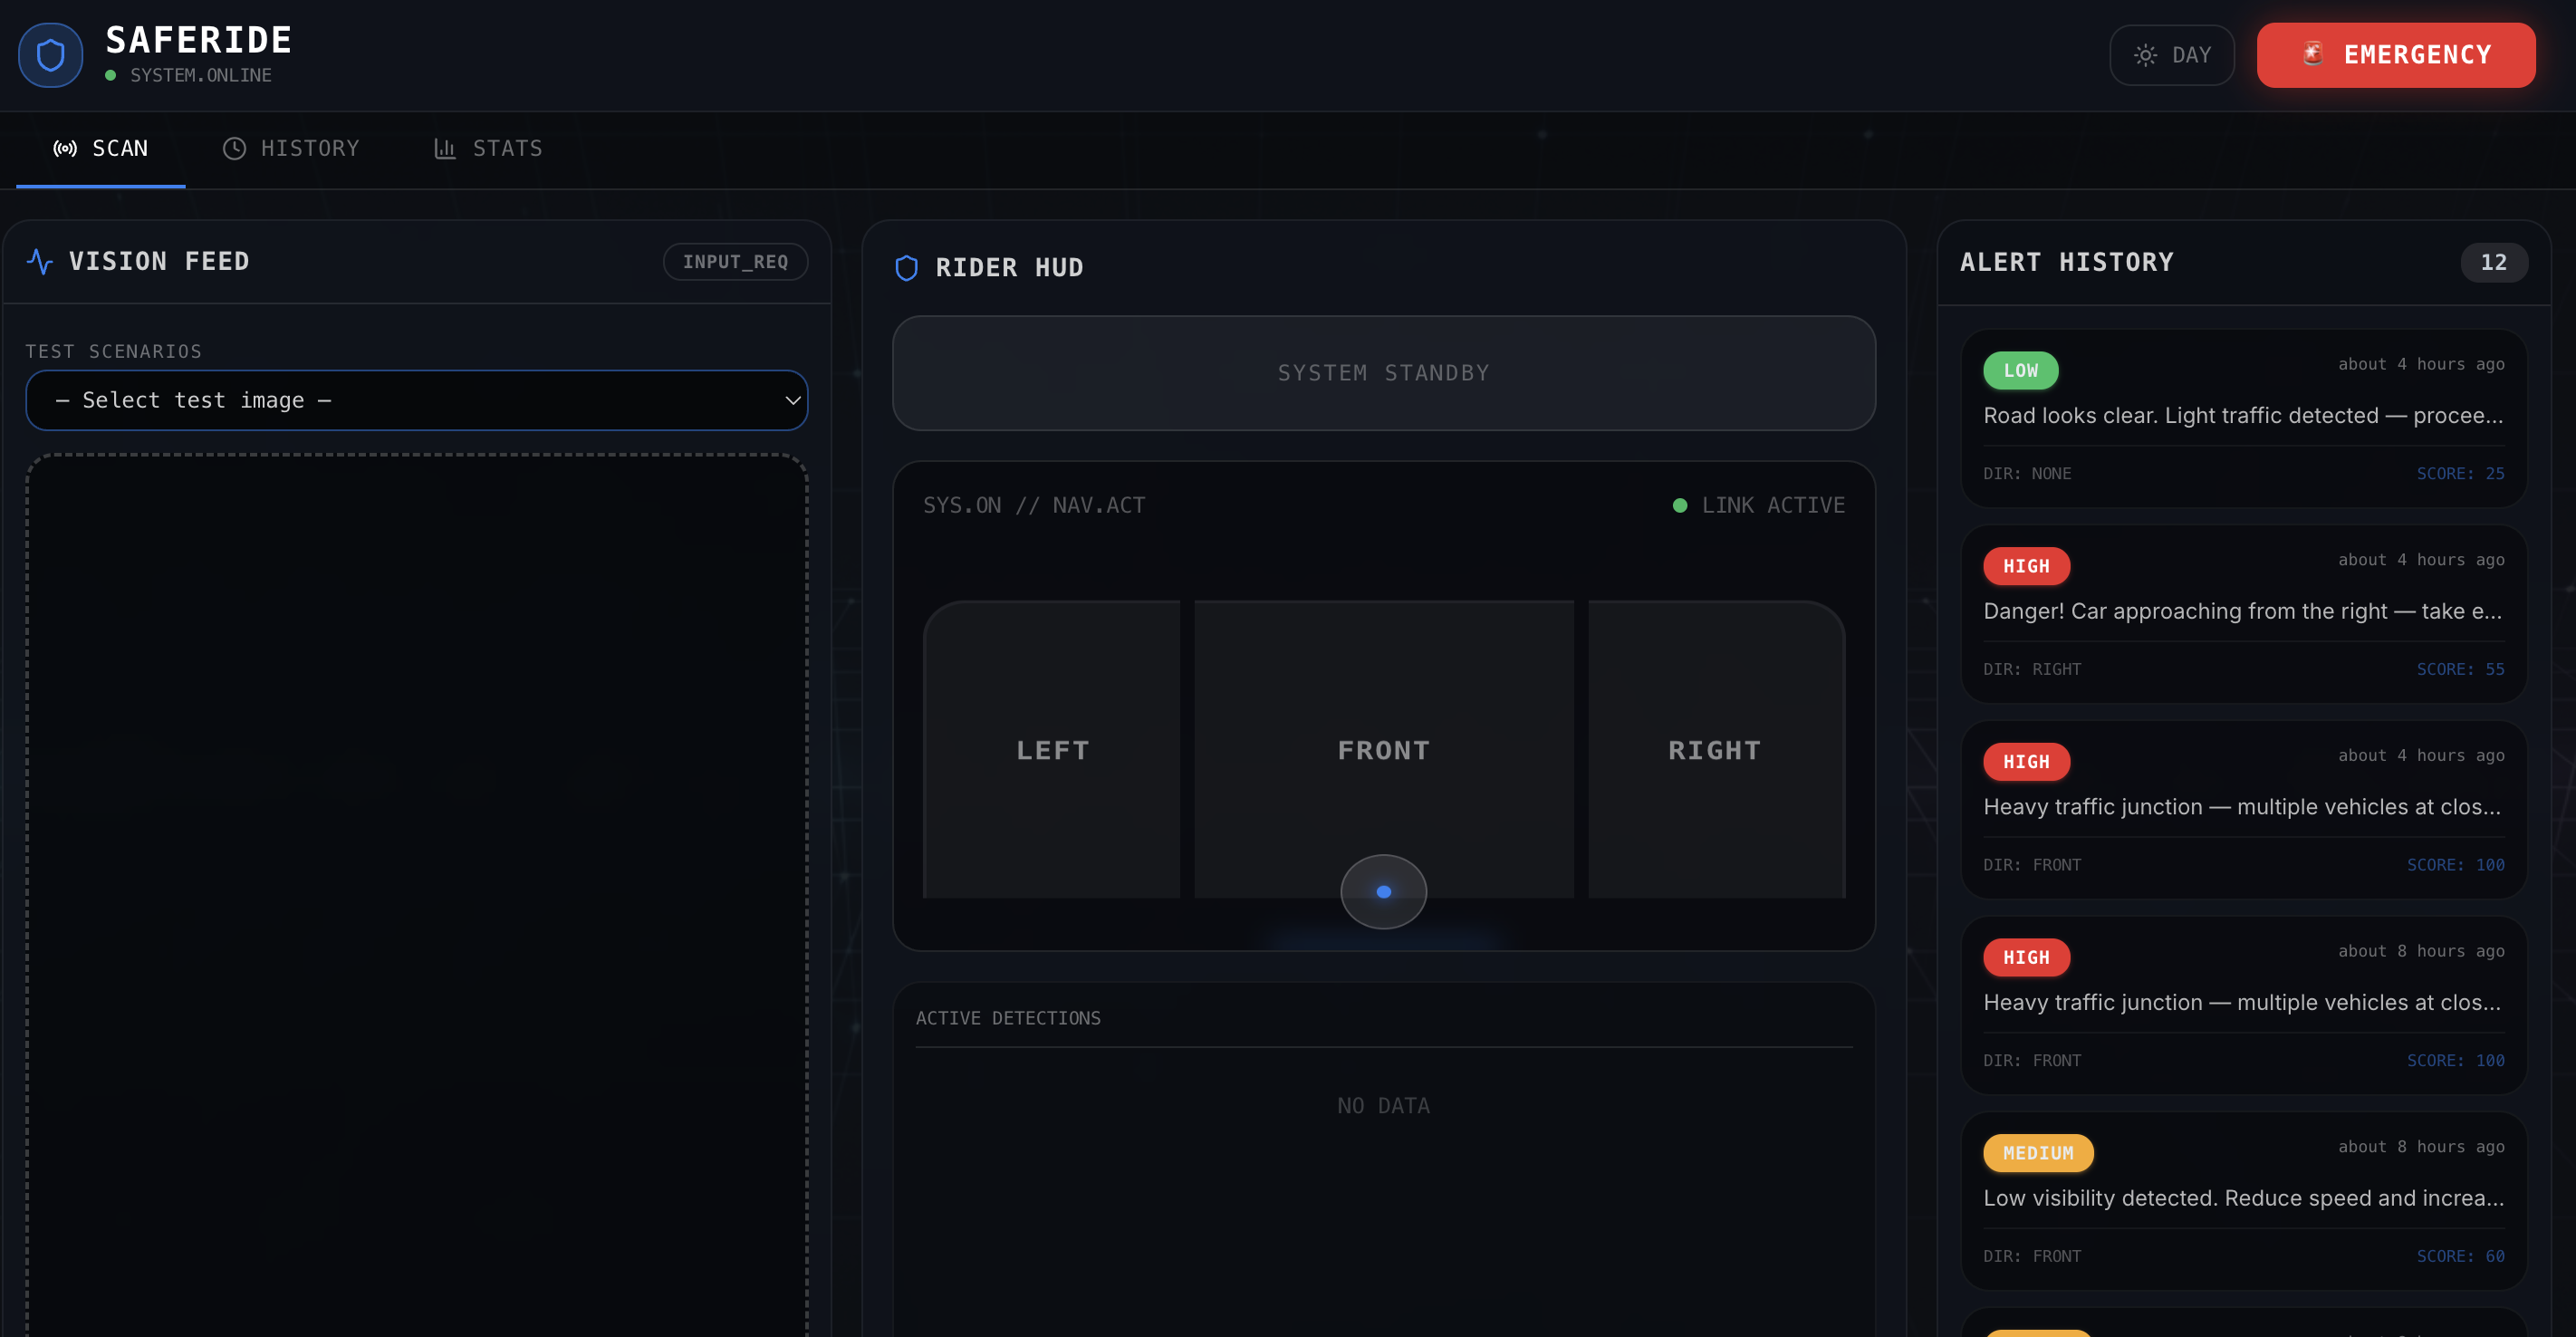Click the Stats bar chart icon
This screenshot has height=1337, width=2576.
click(x=445, y=149)
